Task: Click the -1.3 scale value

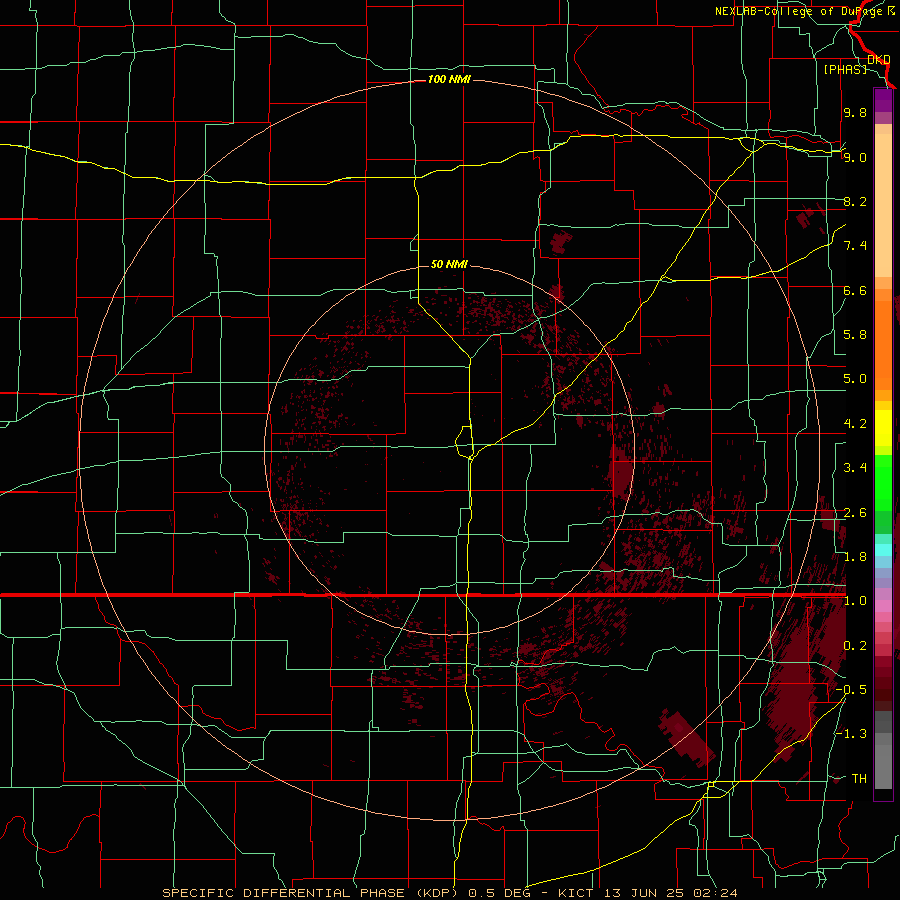Action: pos(851,734)
